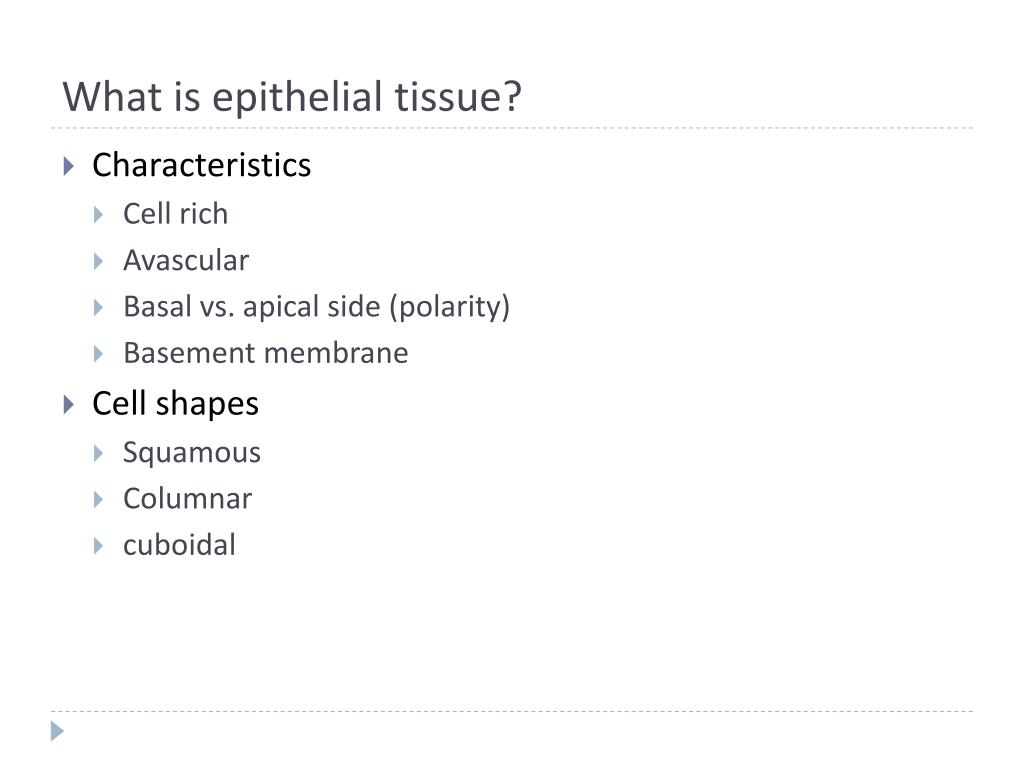Click the word 'Squamous'
Screen dimensions: 1024x768
[x=192, y=453]
